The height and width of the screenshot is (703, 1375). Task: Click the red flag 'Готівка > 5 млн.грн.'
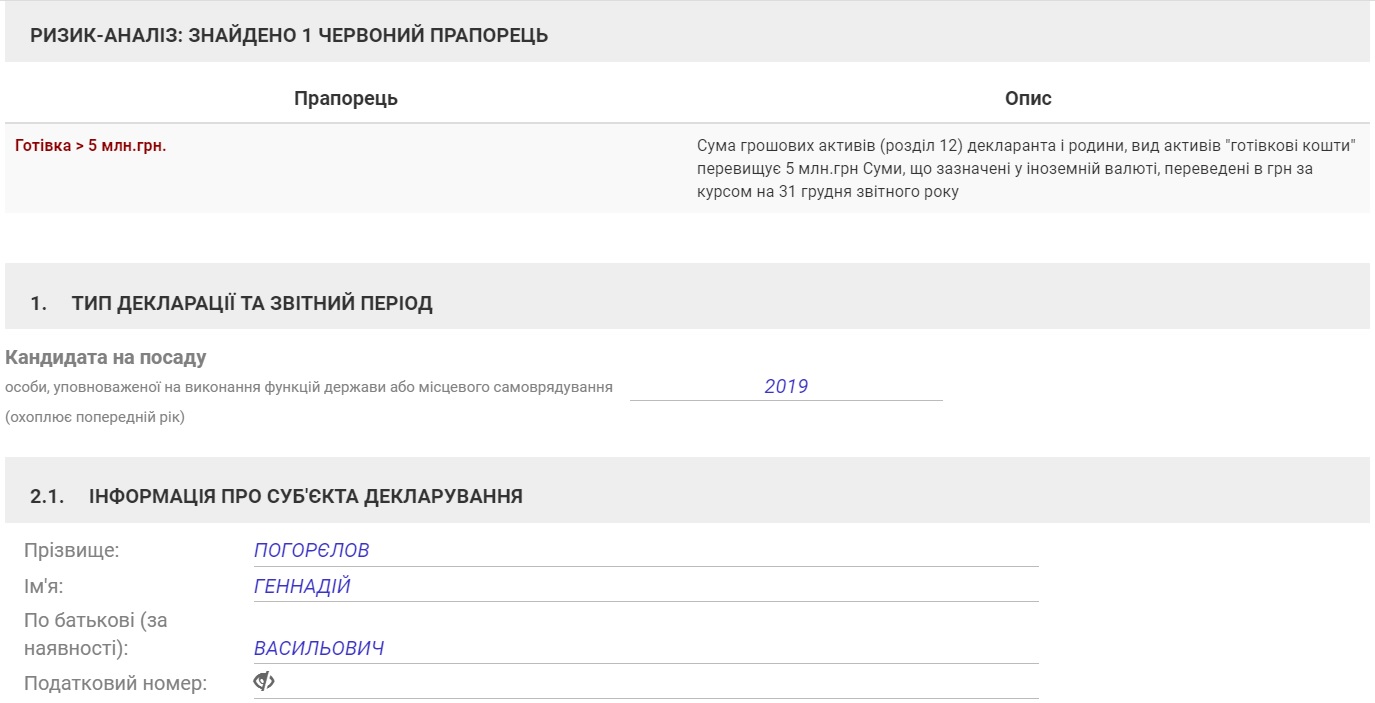[91, 146]
